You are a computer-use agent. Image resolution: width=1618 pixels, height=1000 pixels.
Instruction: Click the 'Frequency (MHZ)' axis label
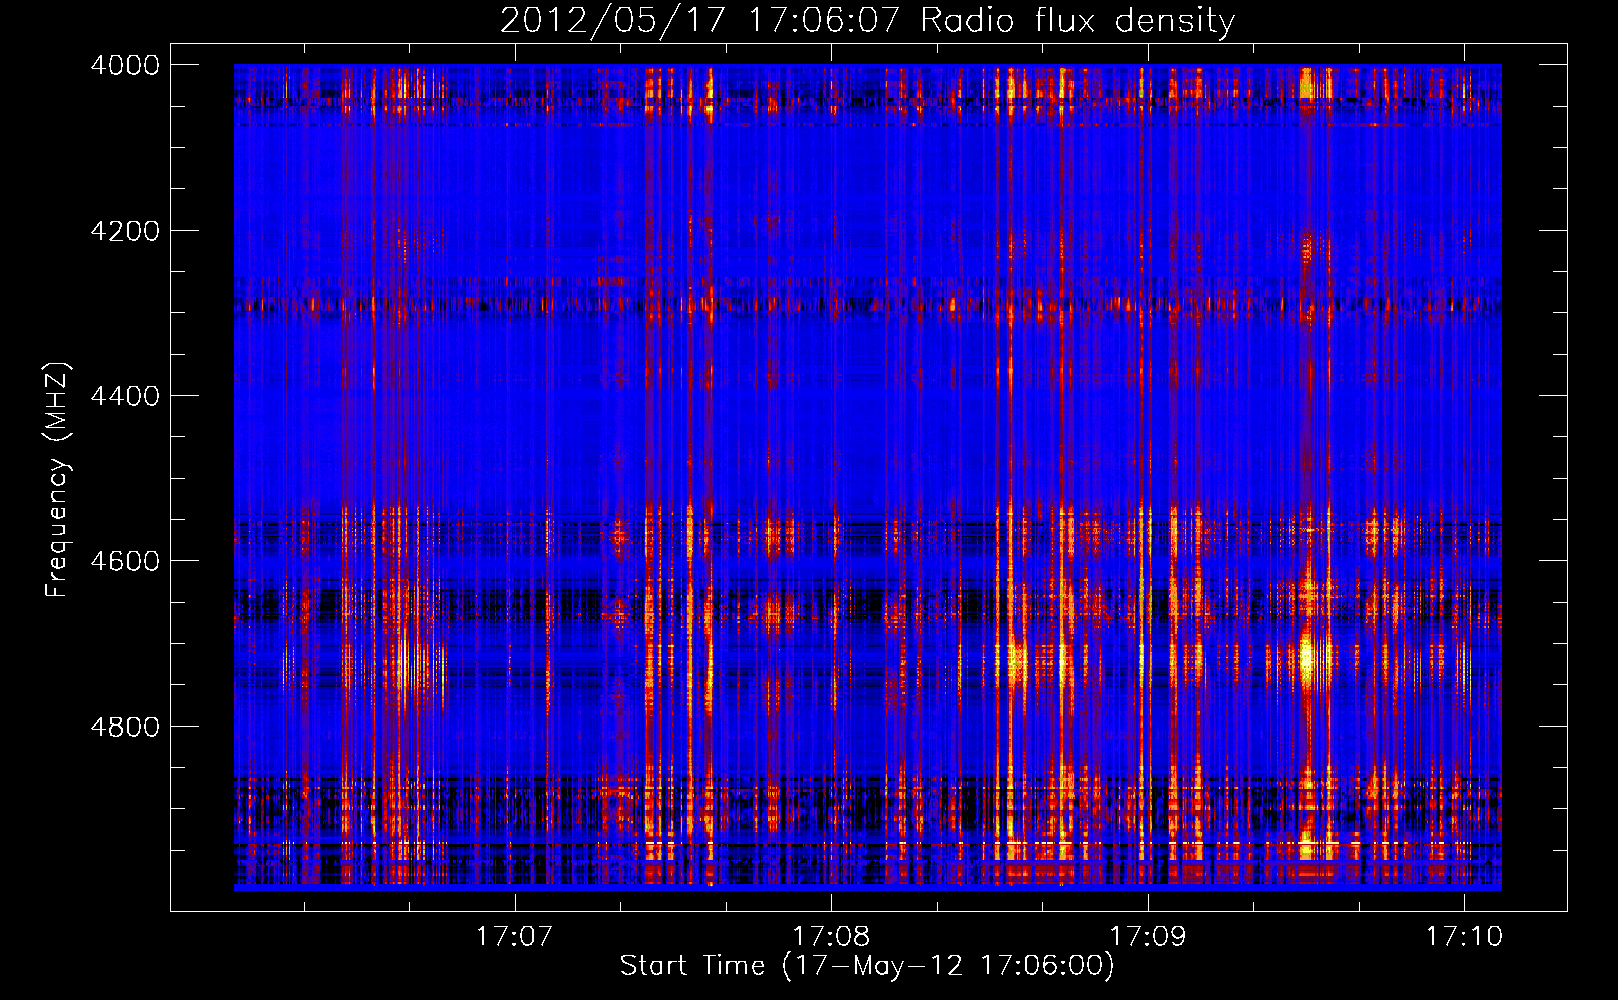coord(57,480)
